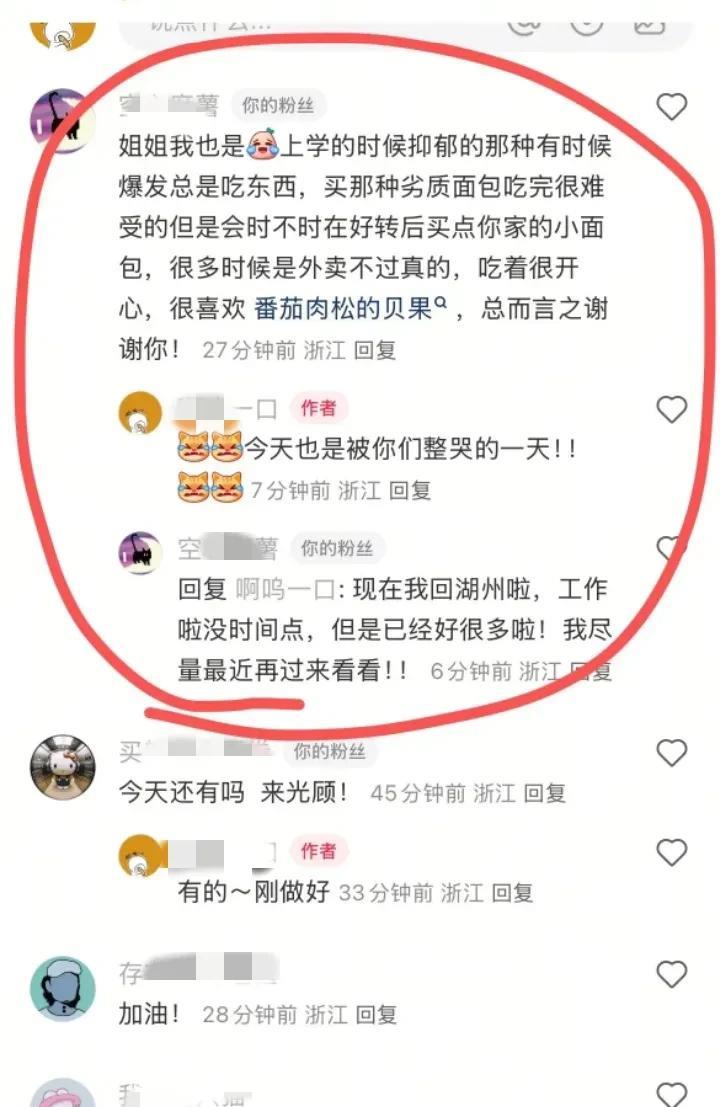Viewport: 720px width, 1107px height.
Task: Reply to the 加油! comment
Action: pyautogui.click(x=376, y=1015)
